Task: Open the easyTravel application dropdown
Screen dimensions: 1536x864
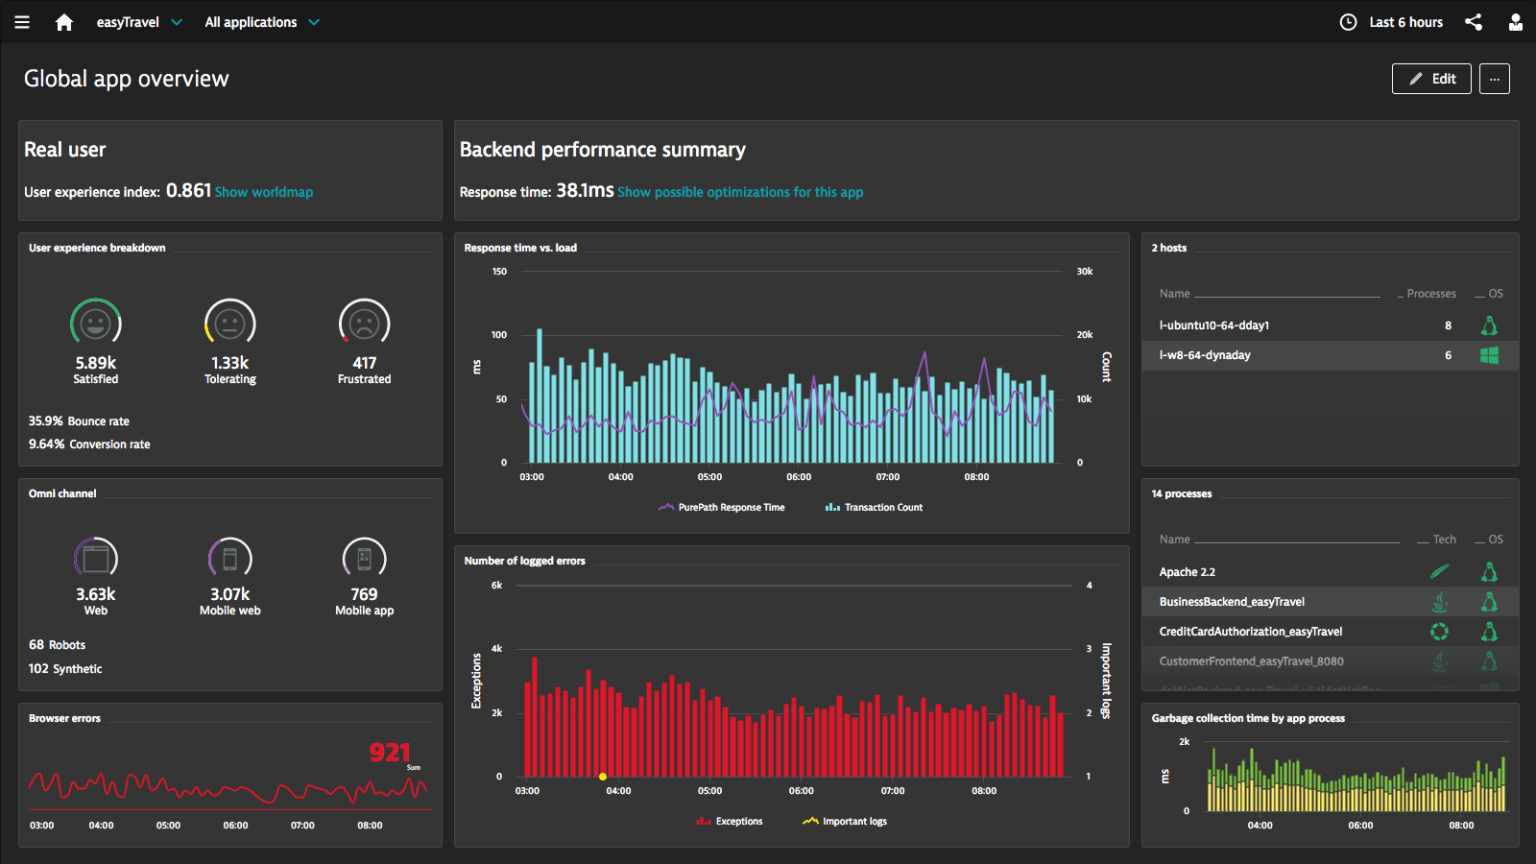Action: coord(139,21)
